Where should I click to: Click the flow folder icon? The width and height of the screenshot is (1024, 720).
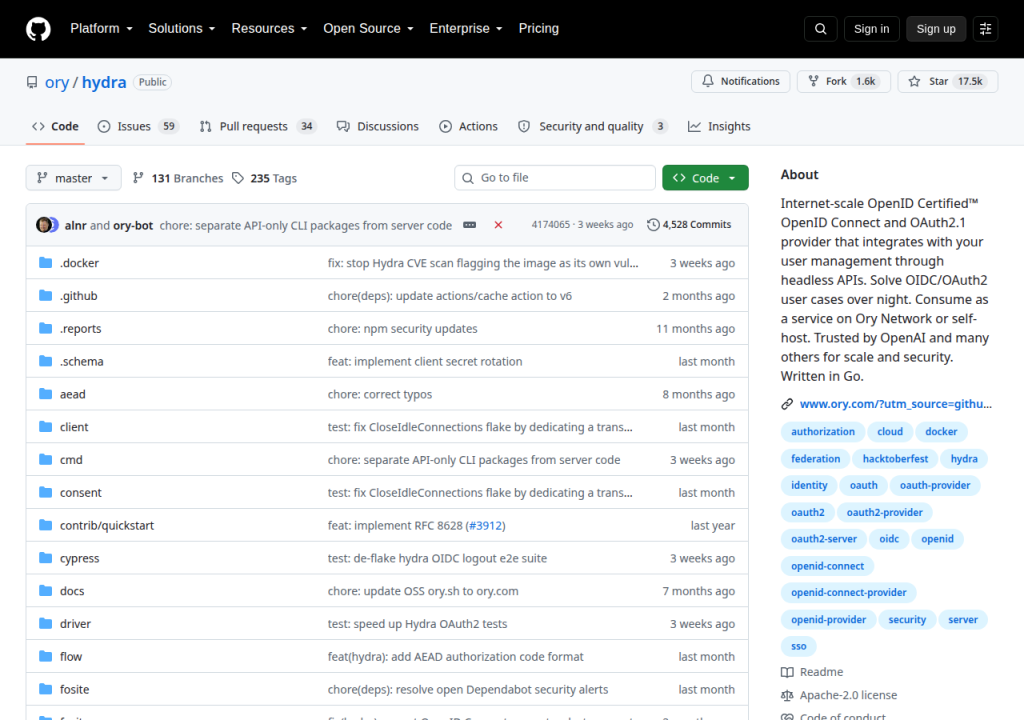coord(45,656)
